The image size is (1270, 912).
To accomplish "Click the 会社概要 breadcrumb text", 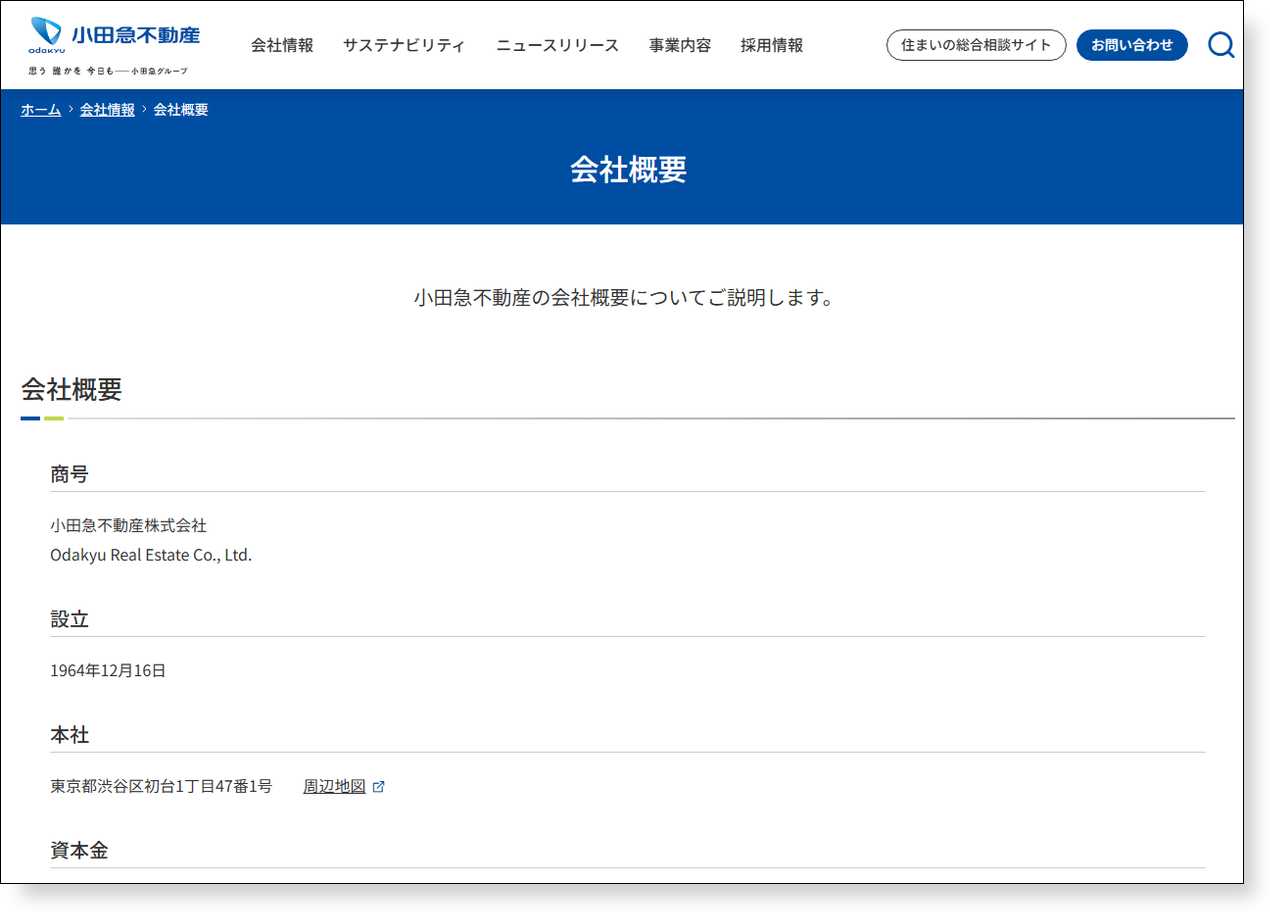I will tap(181, 110).
